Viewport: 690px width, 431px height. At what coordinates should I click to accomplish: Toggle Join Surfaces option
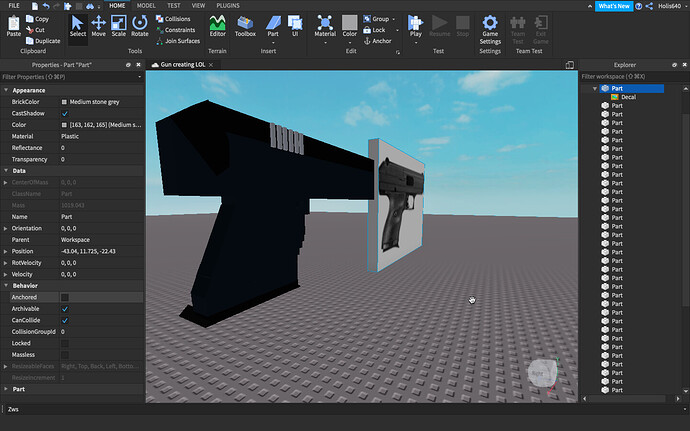point(178,41)
